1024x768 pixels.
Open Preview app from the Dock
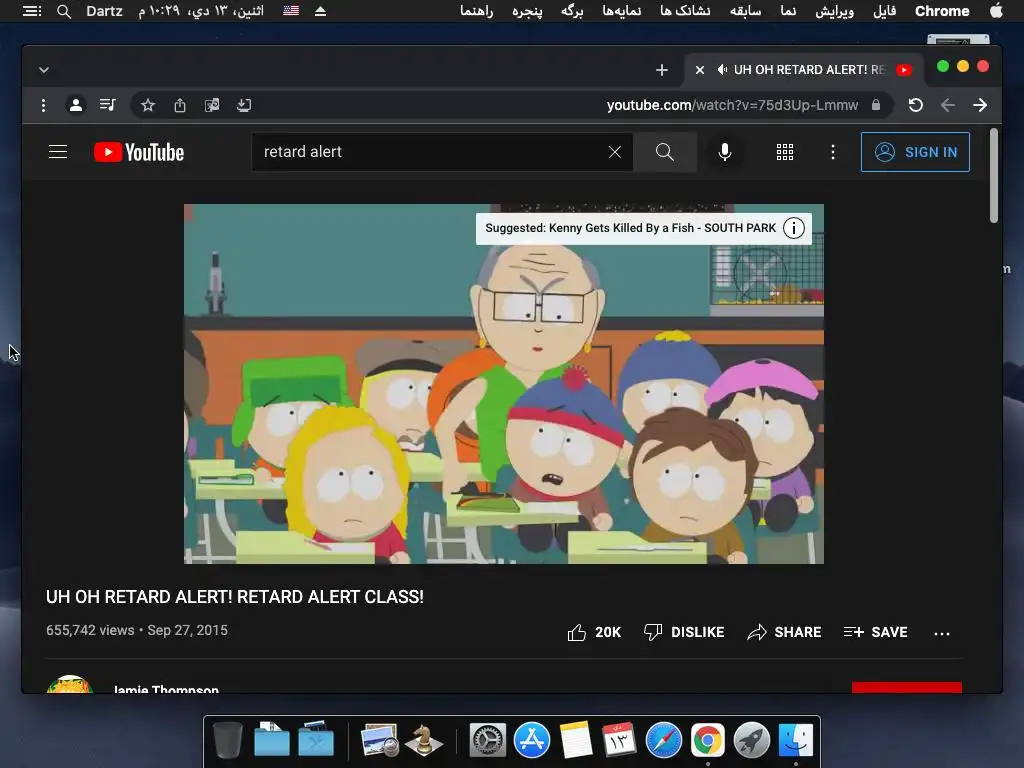pyautogui.click(x=380, y=741)
